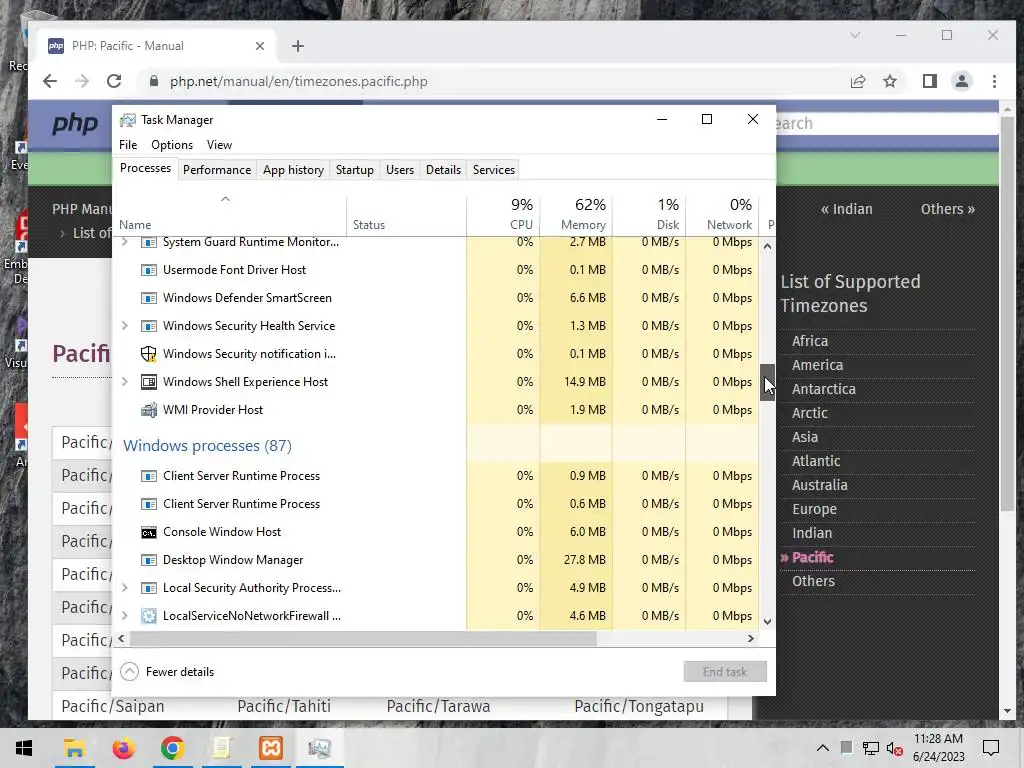Screen dimensions: 1024x768
Task: Go to the Others » next page link
Action: (948, 209)
